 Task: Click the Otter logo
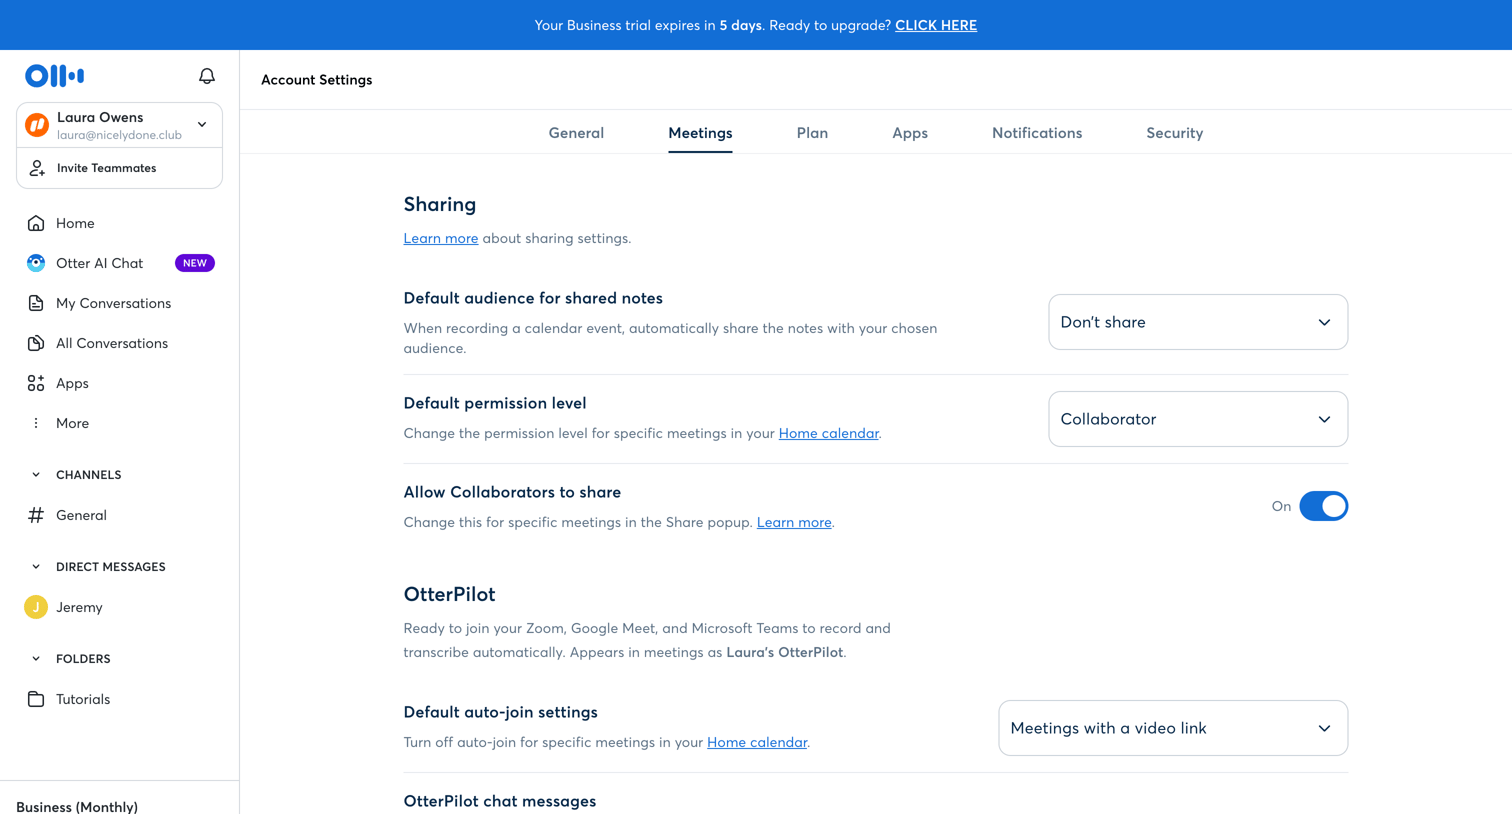coord(55,76)
